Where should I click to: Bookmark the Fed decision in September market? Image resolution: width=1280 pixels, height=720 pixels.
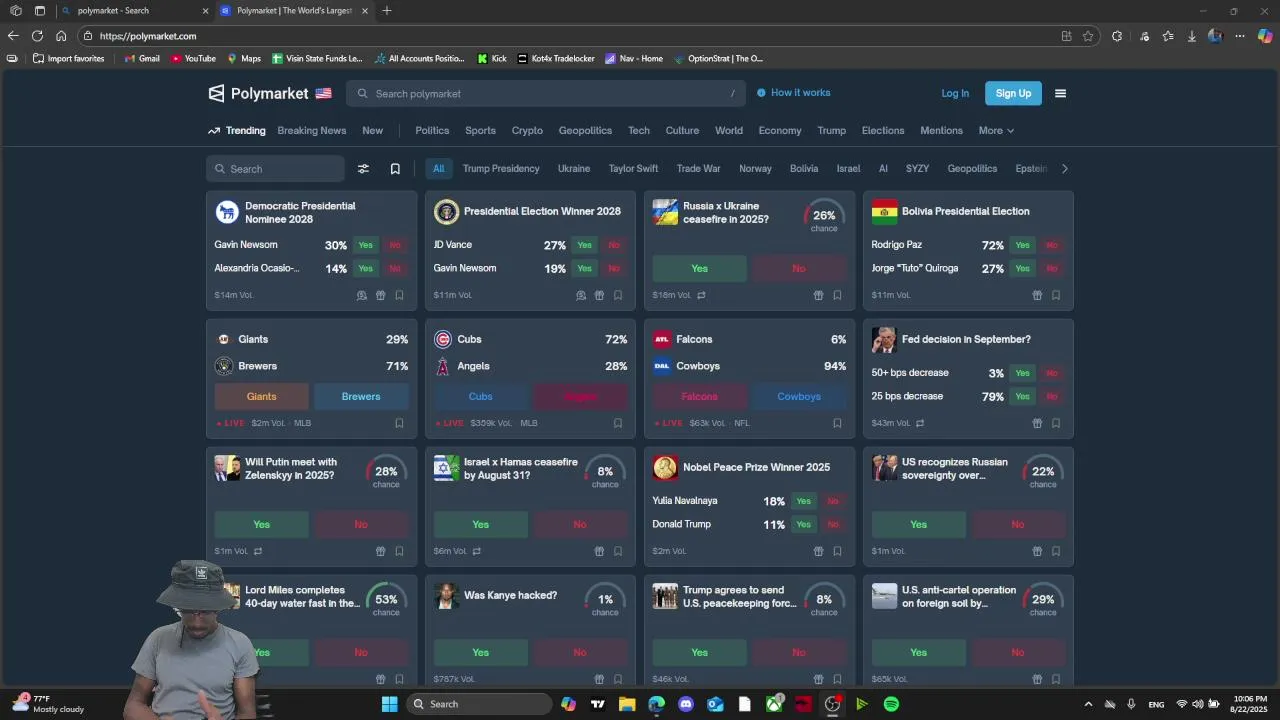[x=1056, y=423]
